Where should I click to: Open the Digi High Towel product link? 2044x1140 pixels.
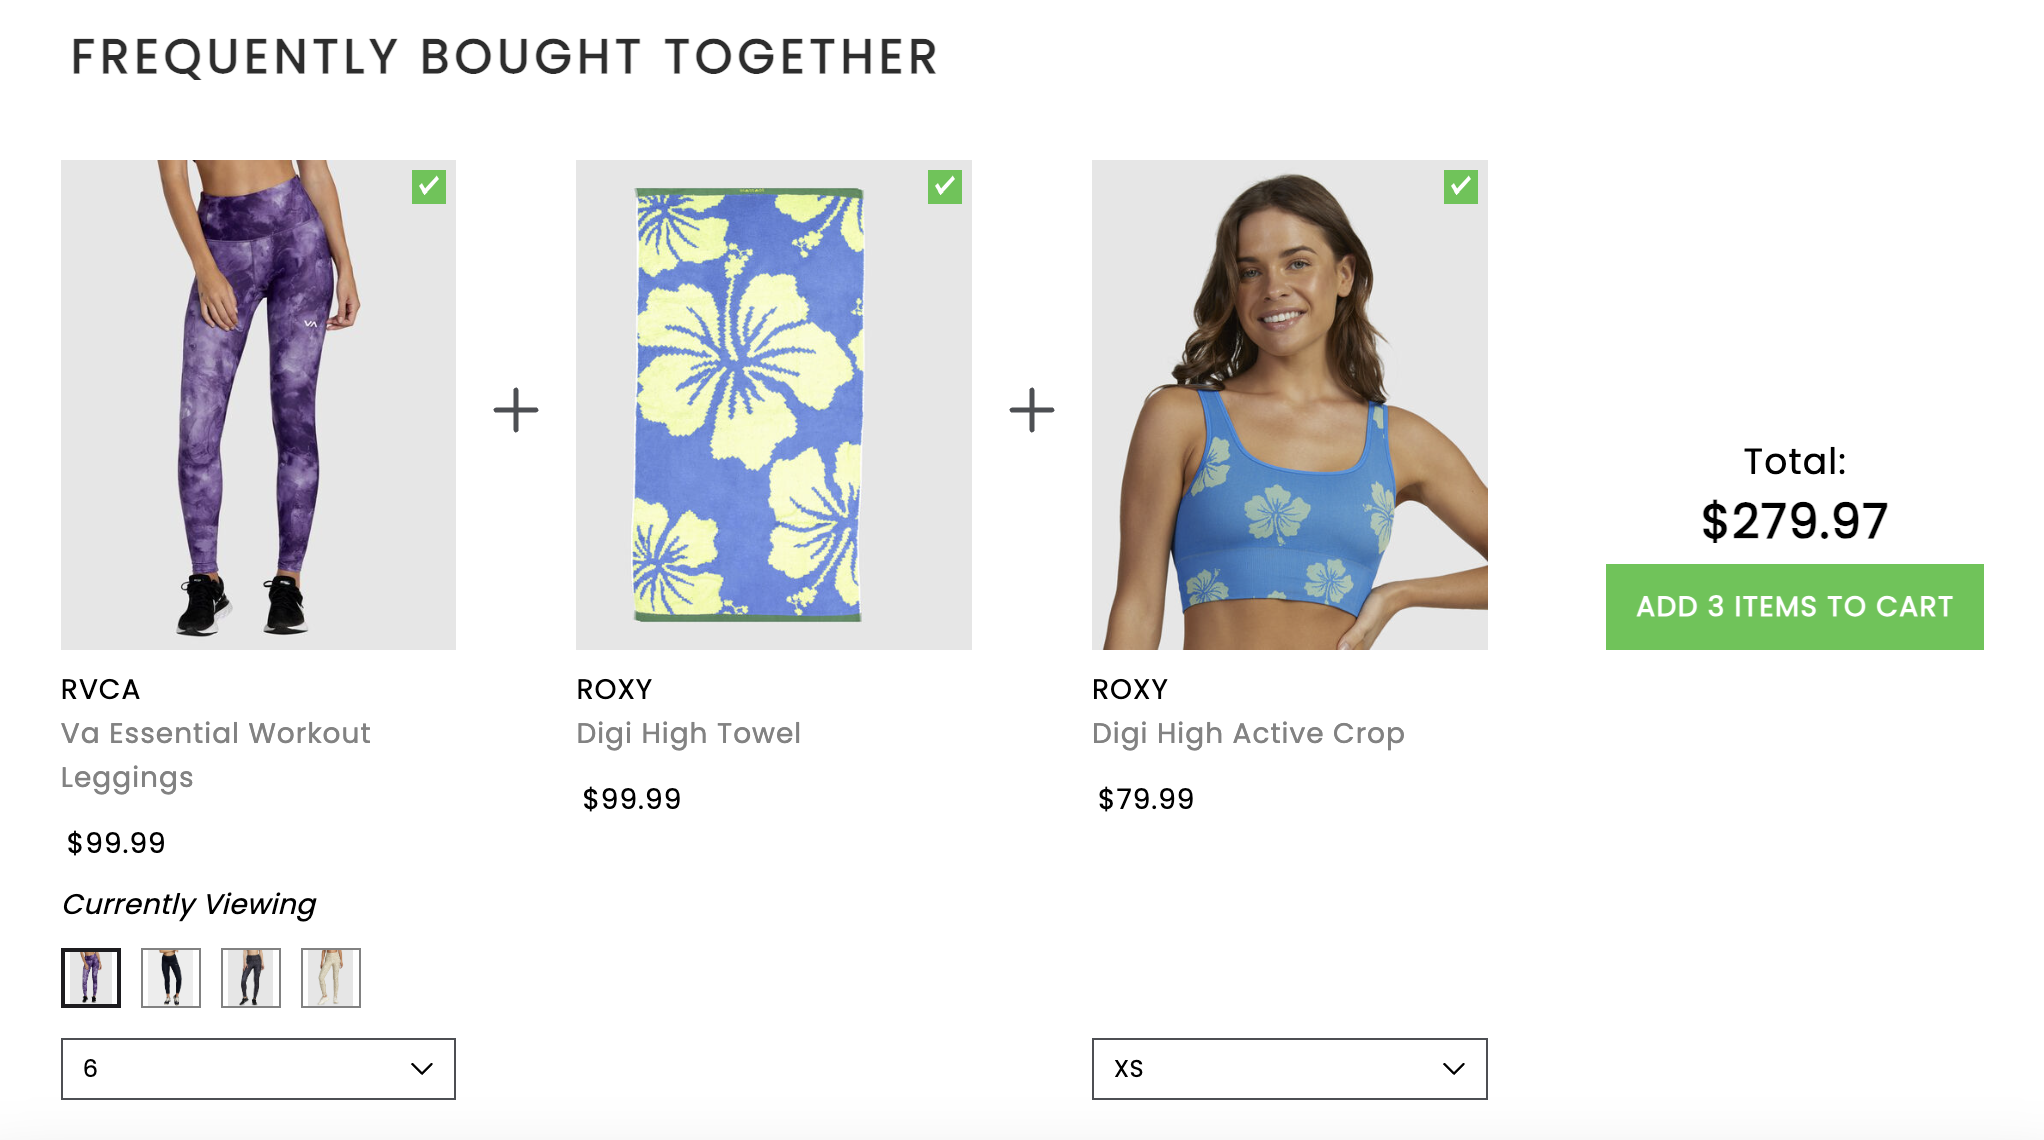tap(688, 734)
